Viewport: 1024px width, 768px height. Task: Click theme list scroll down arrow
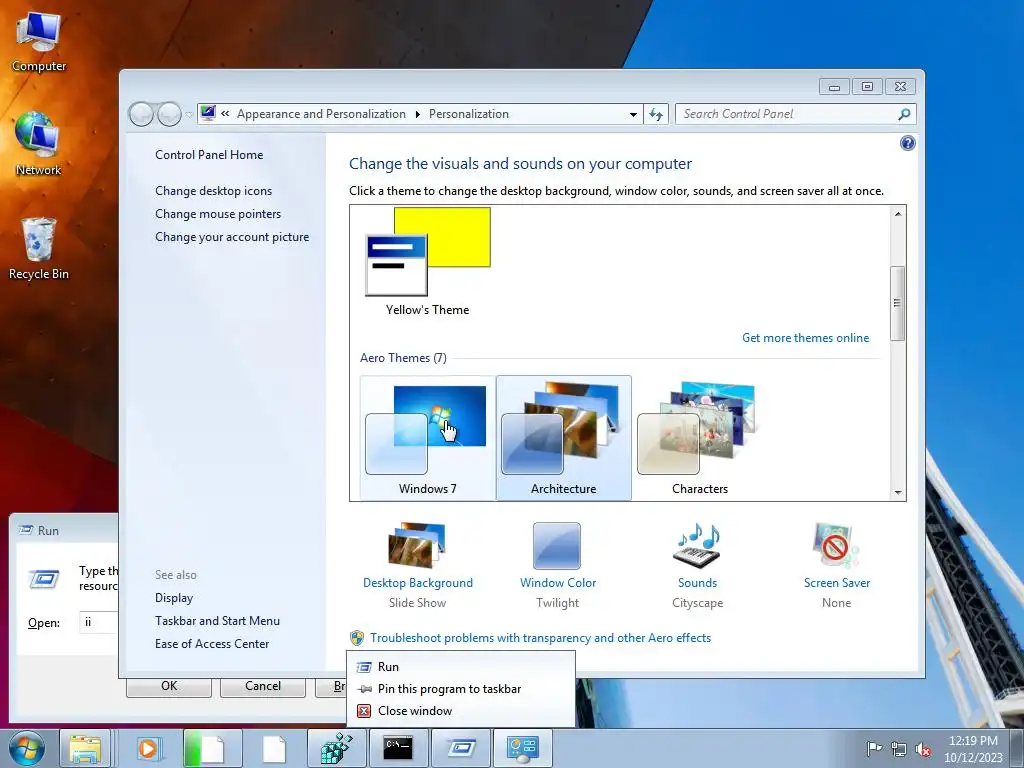[898, 492]
